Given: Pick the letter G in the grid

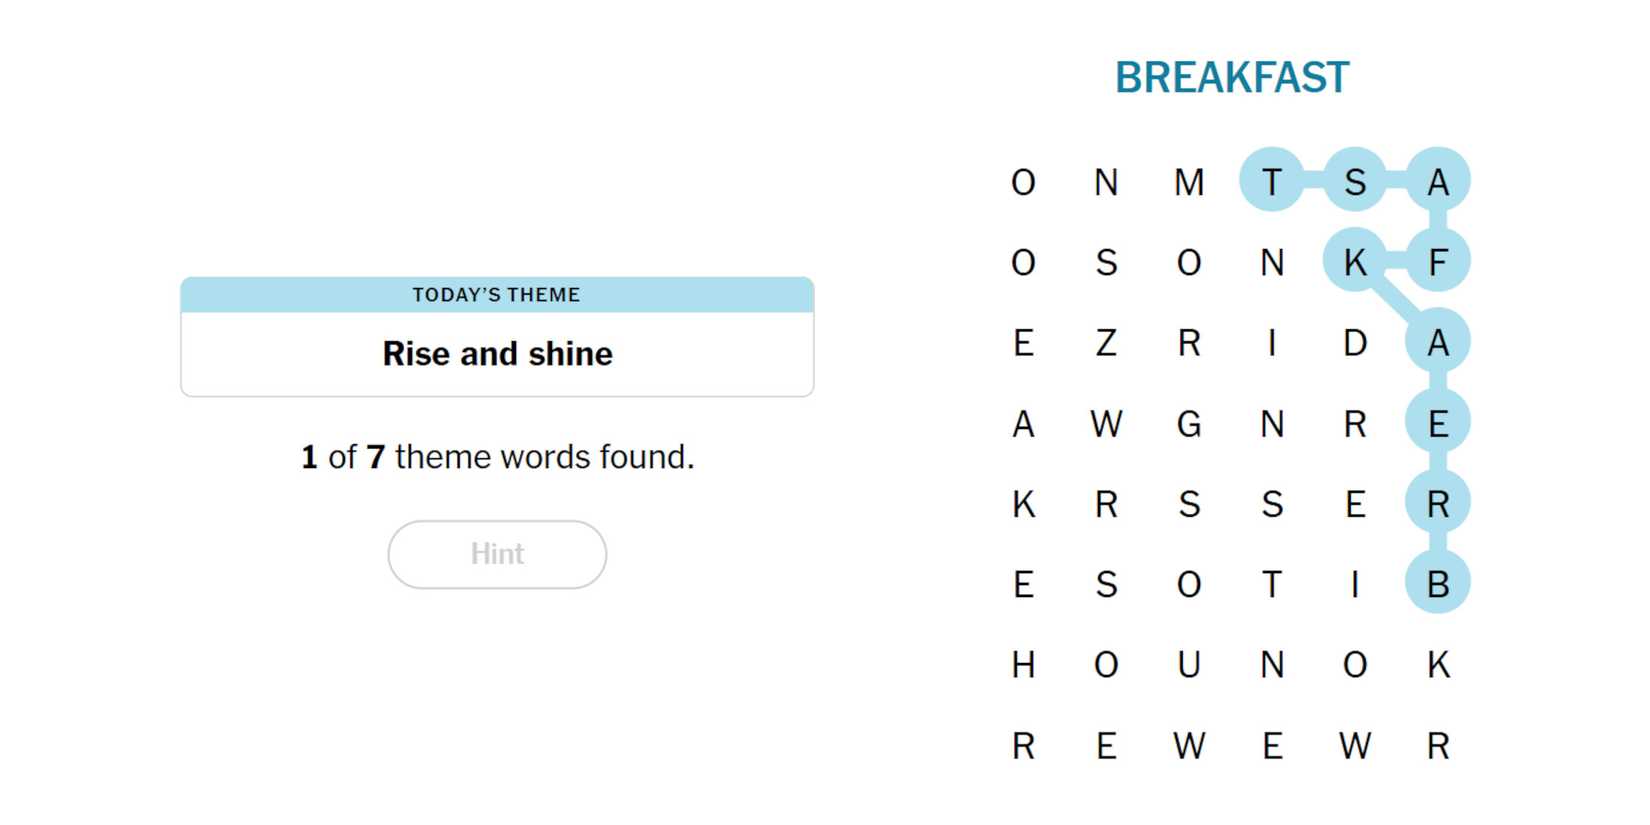Looking at the screenshot, I should [1188, 424].
